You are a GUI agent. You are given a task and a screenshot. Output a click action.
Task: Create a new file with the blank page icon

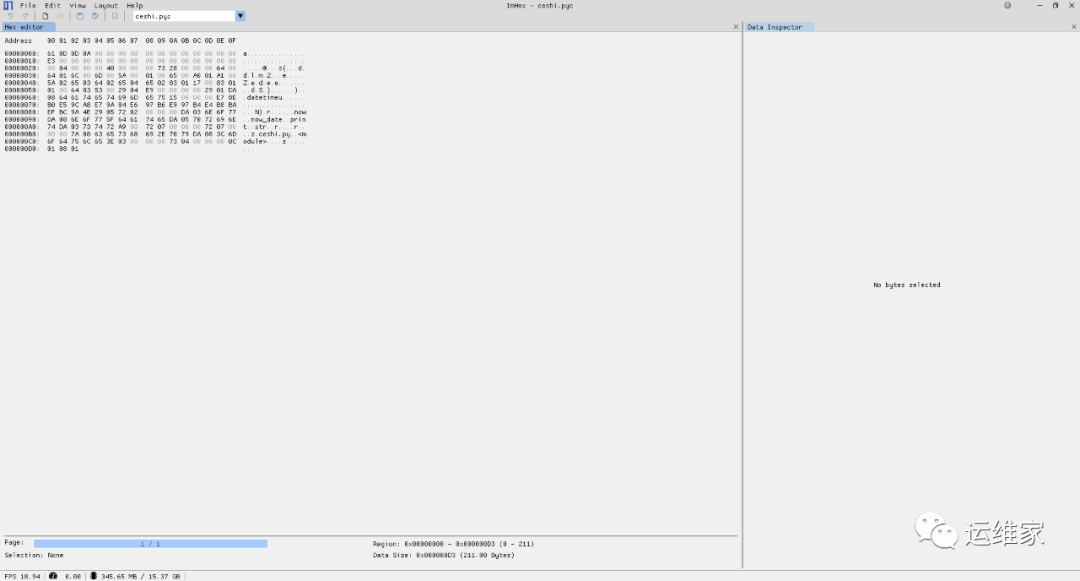[45, 16]
